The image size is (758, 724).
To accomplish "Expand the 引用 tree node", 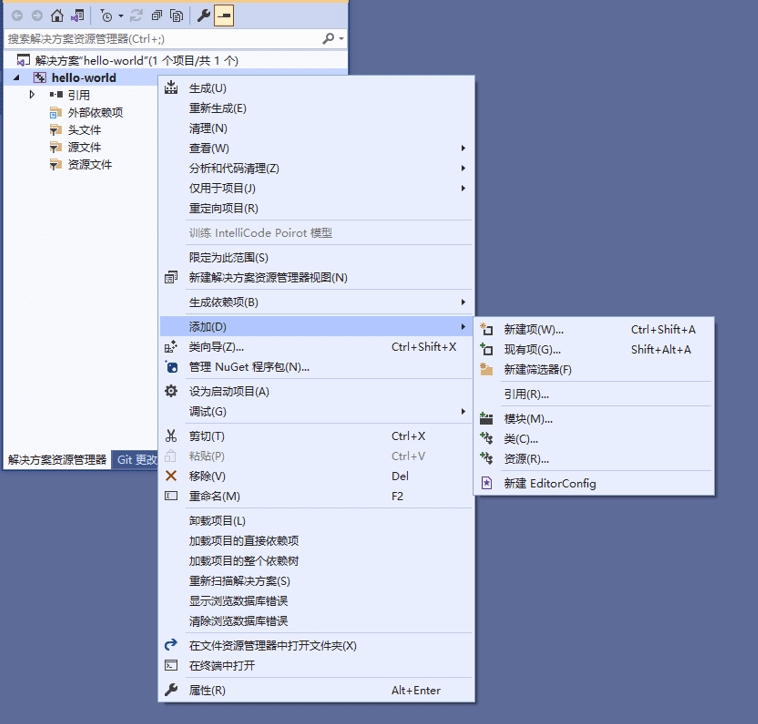I will click(x=32, y=95).
